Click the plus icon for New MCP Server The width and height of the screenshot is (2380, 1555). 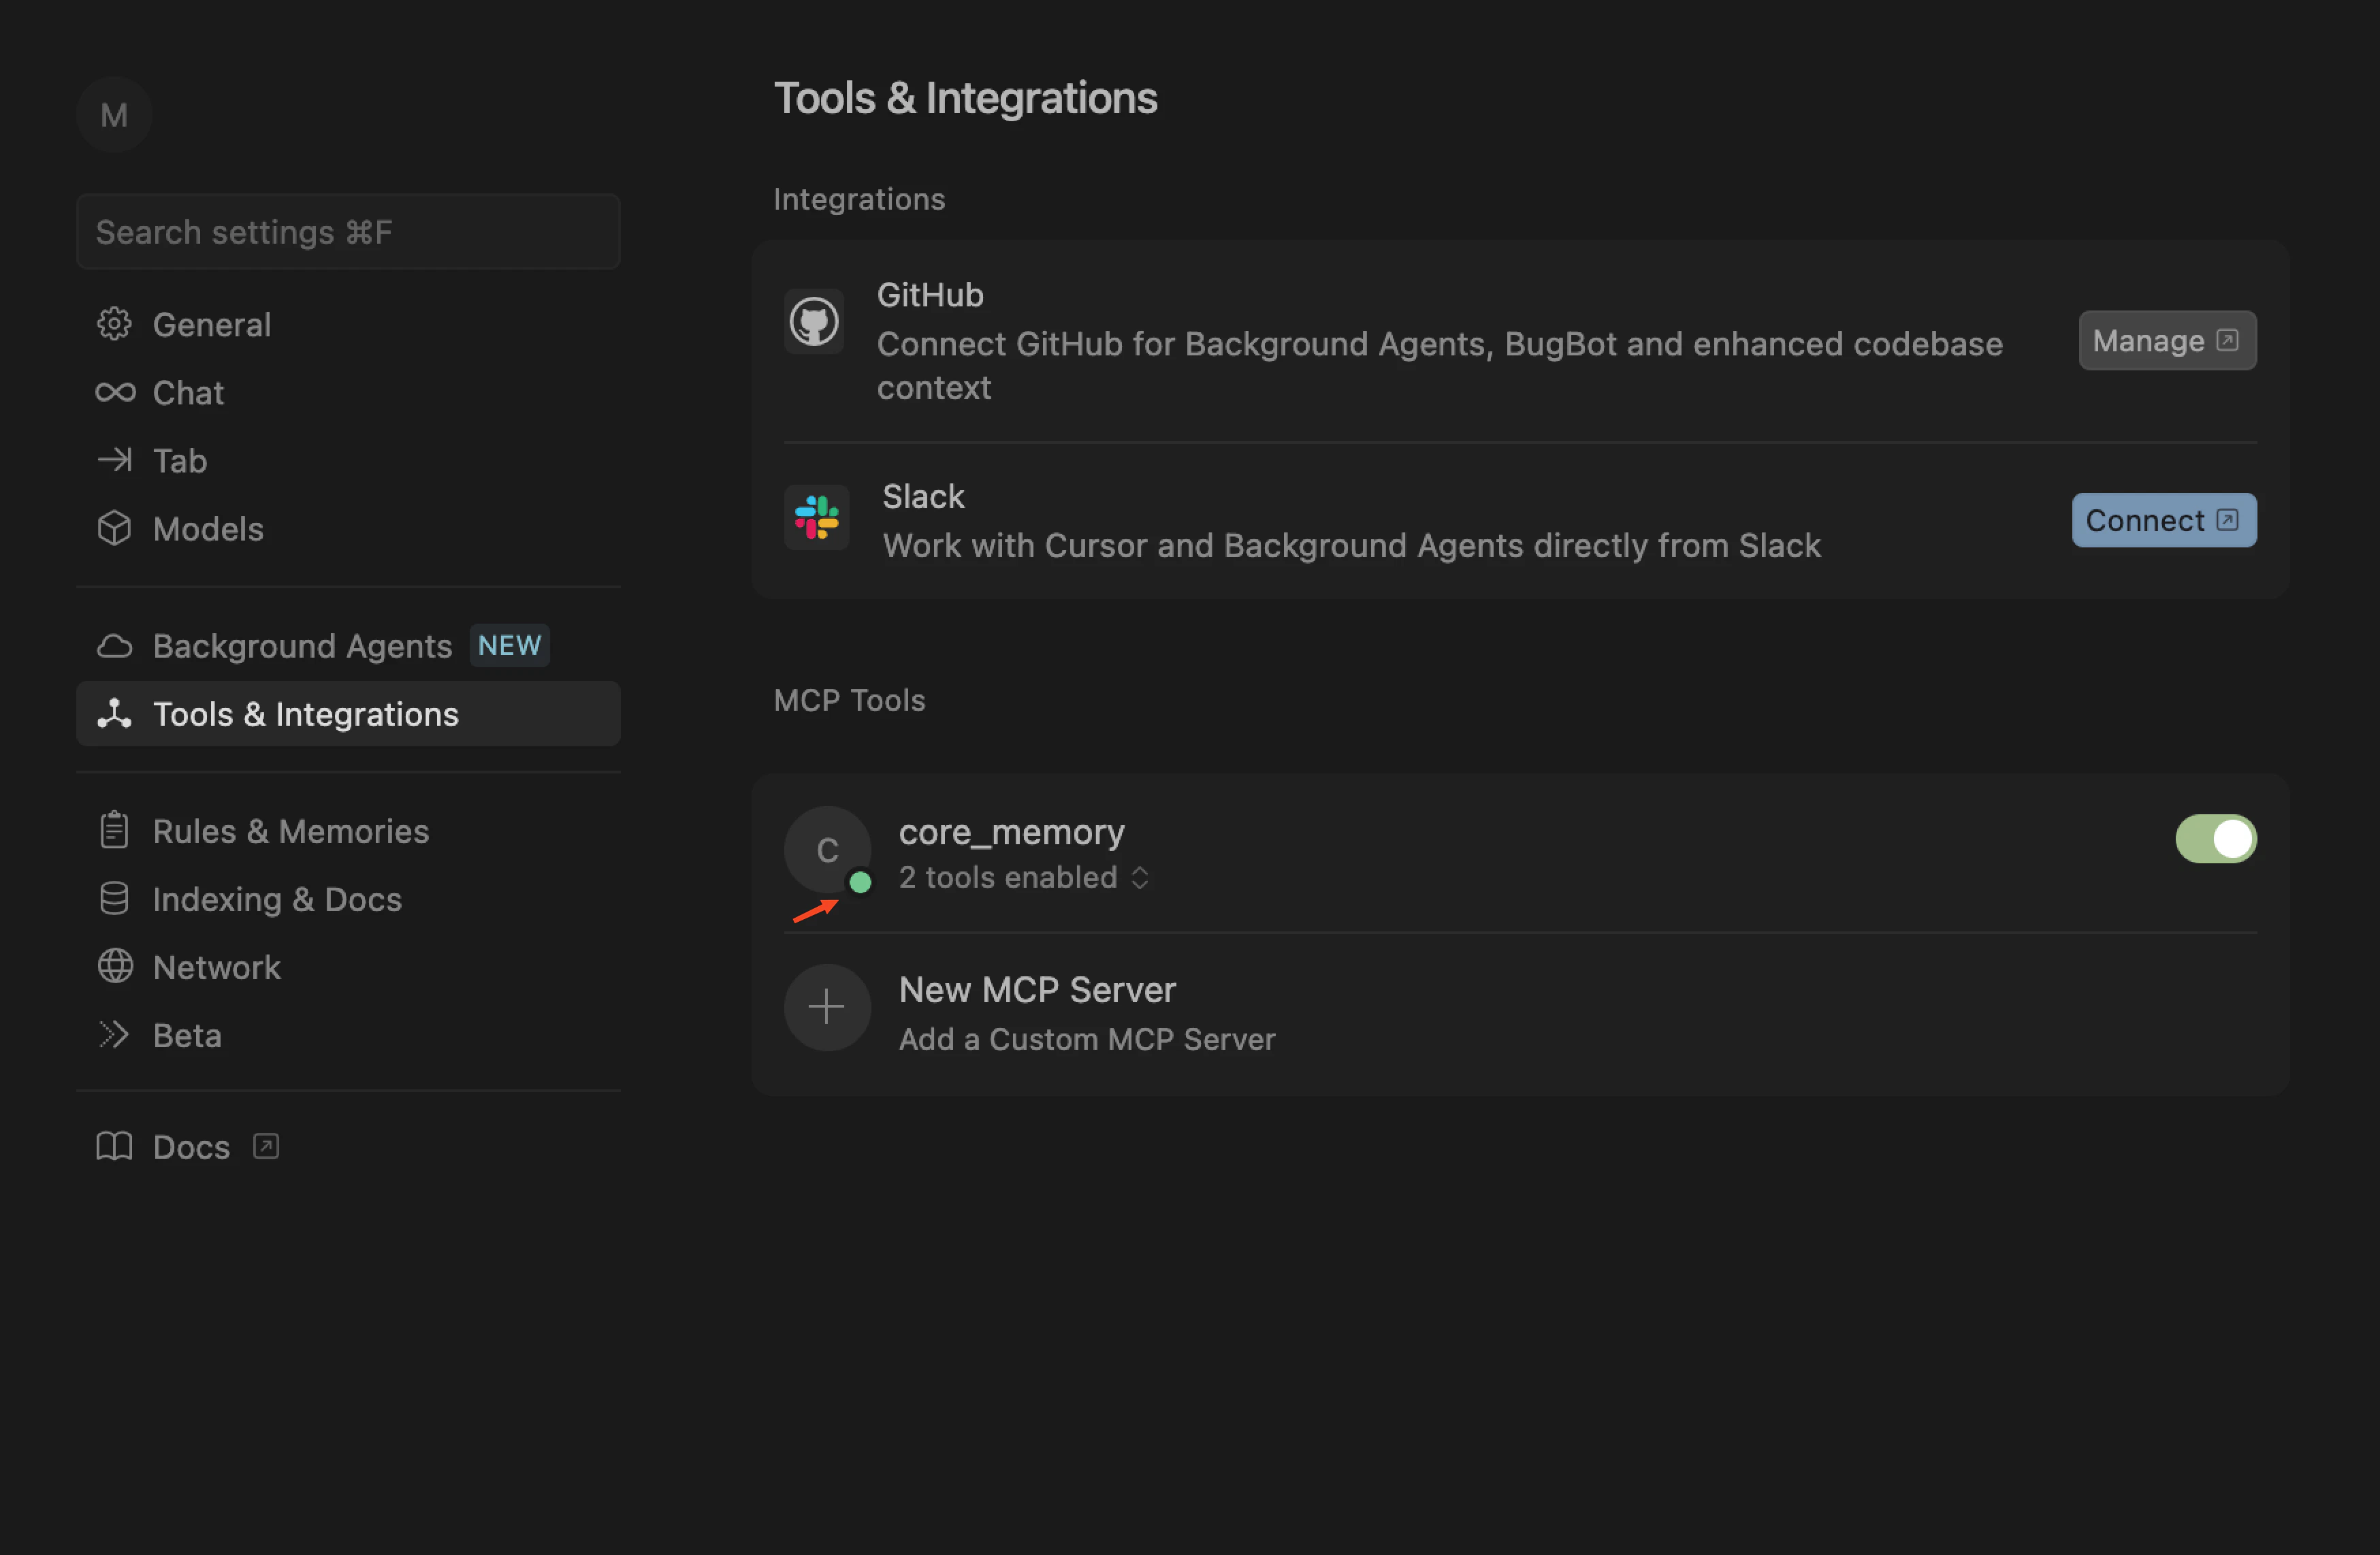[826, 1007]
